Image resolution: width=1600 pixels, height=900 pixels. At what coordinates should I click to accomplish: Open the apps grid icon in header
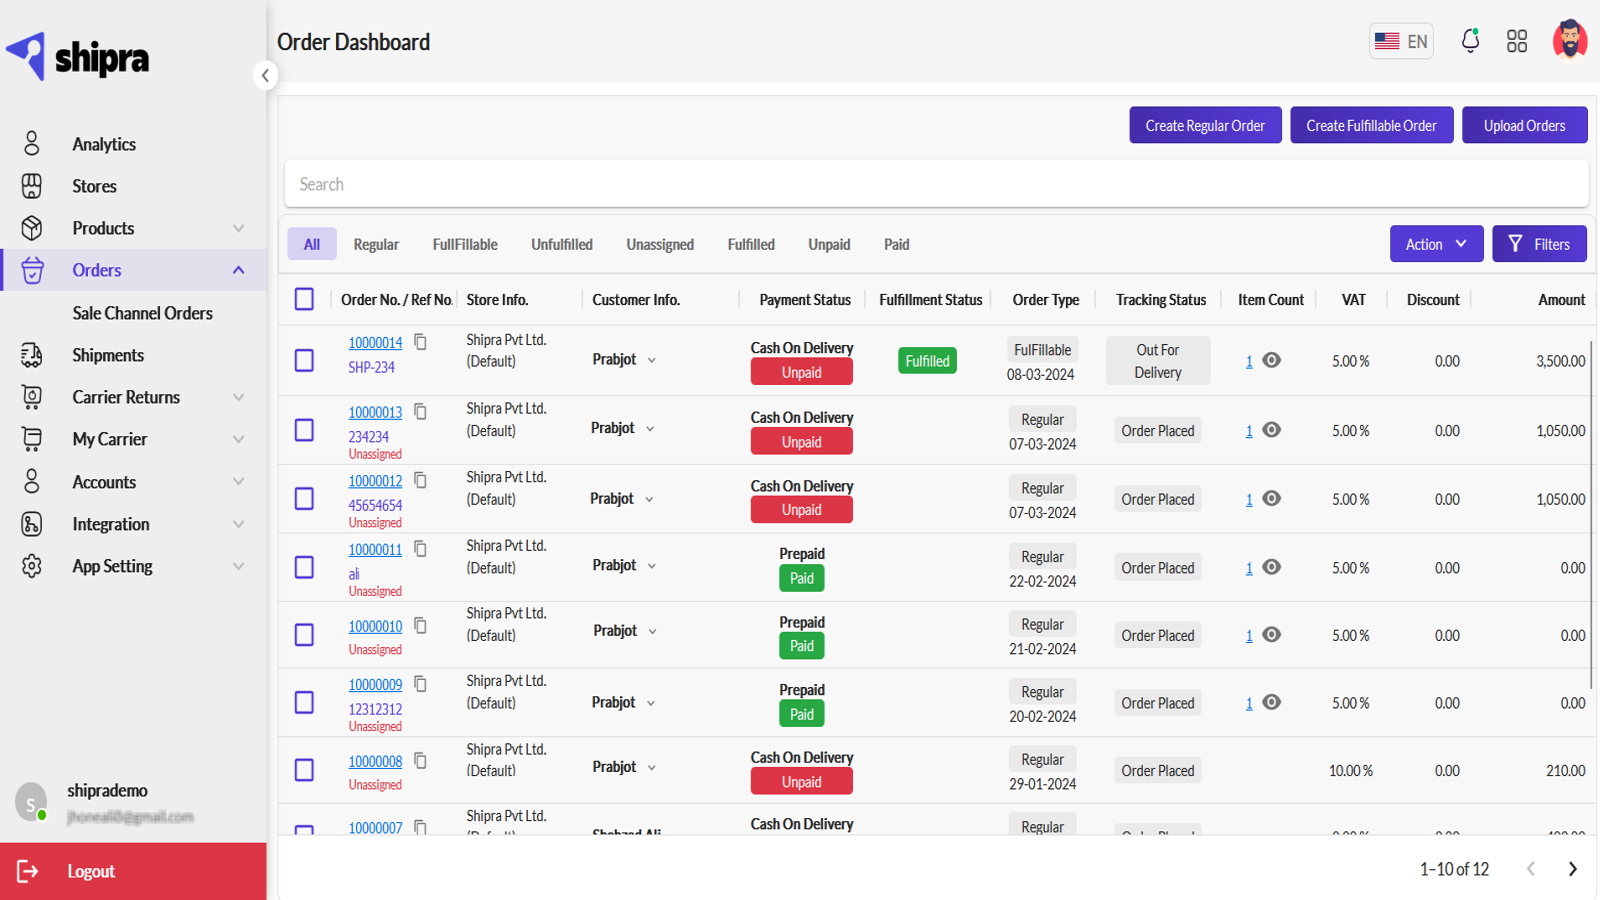[x=1517, y=41]
